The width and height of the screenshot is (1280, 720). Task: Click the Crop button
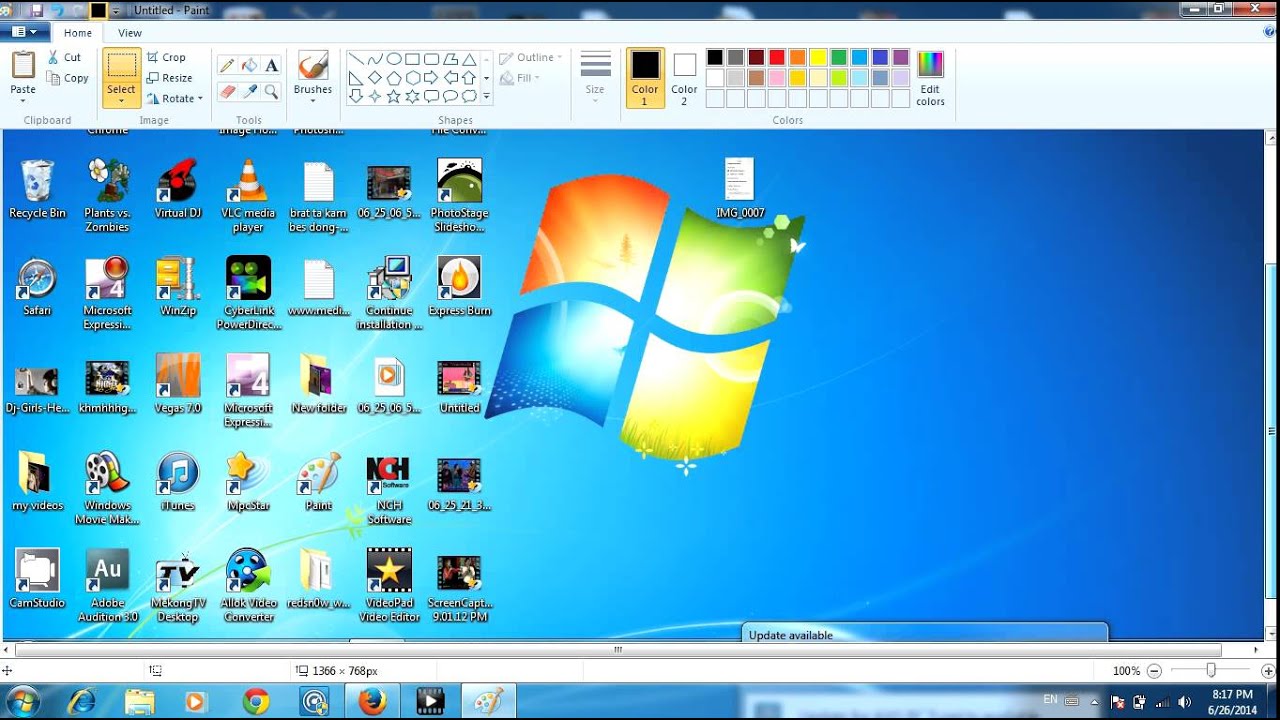point(166,58)
